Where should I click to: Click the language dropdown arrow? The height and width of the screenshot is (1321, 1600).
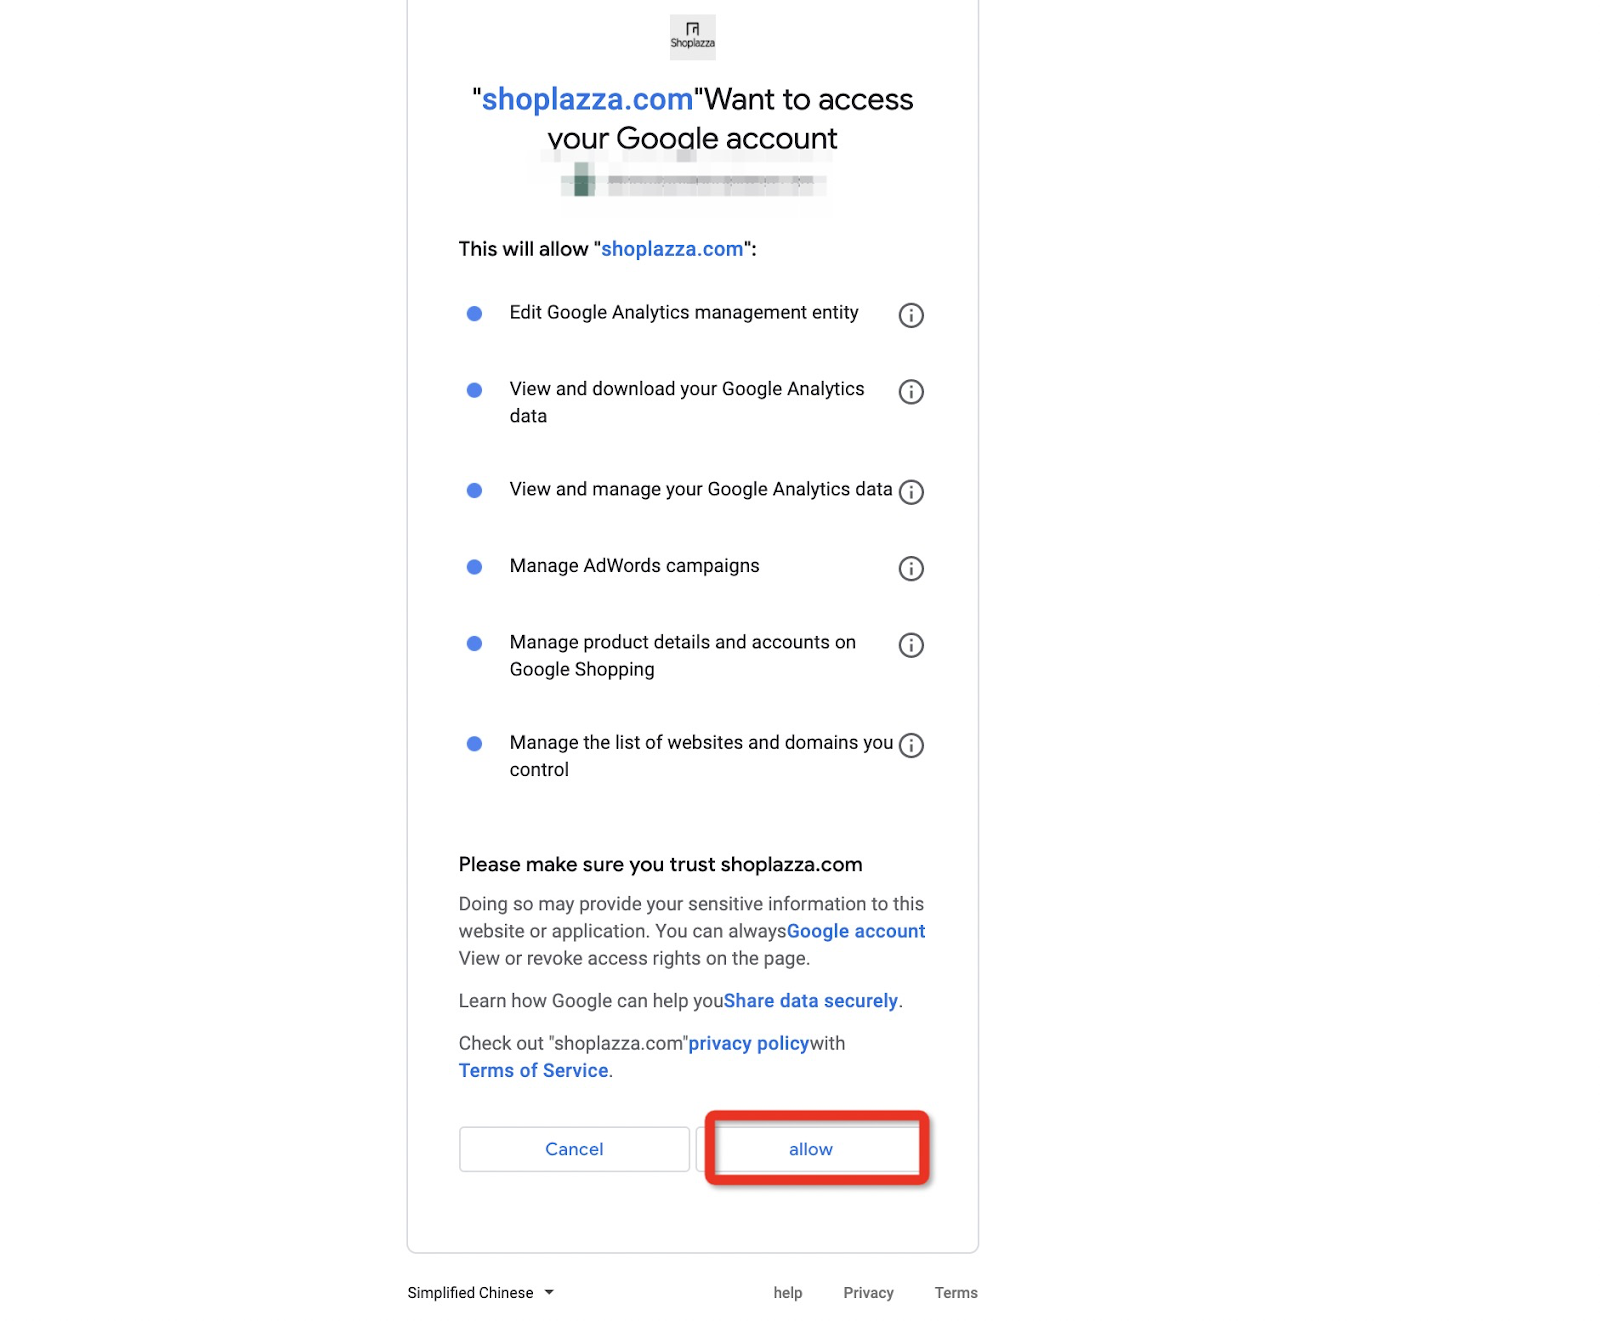point(549,1293)
